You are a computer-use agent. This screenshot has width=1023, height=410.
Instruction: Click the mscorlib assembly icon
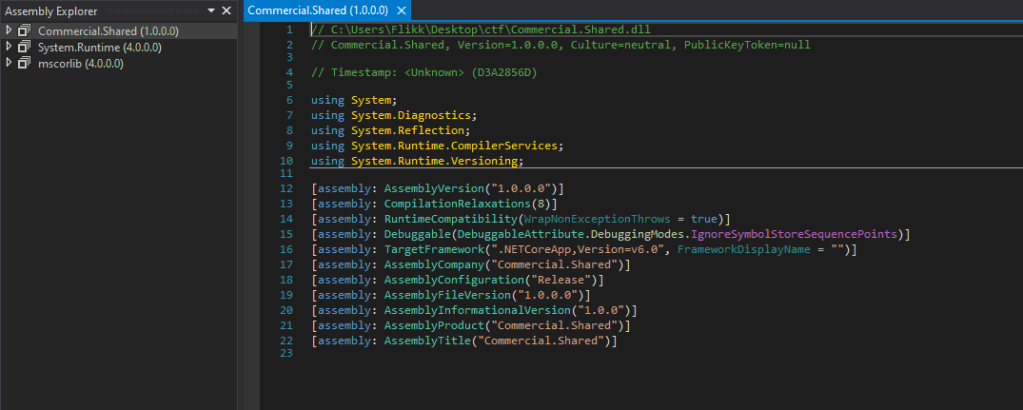25,63
